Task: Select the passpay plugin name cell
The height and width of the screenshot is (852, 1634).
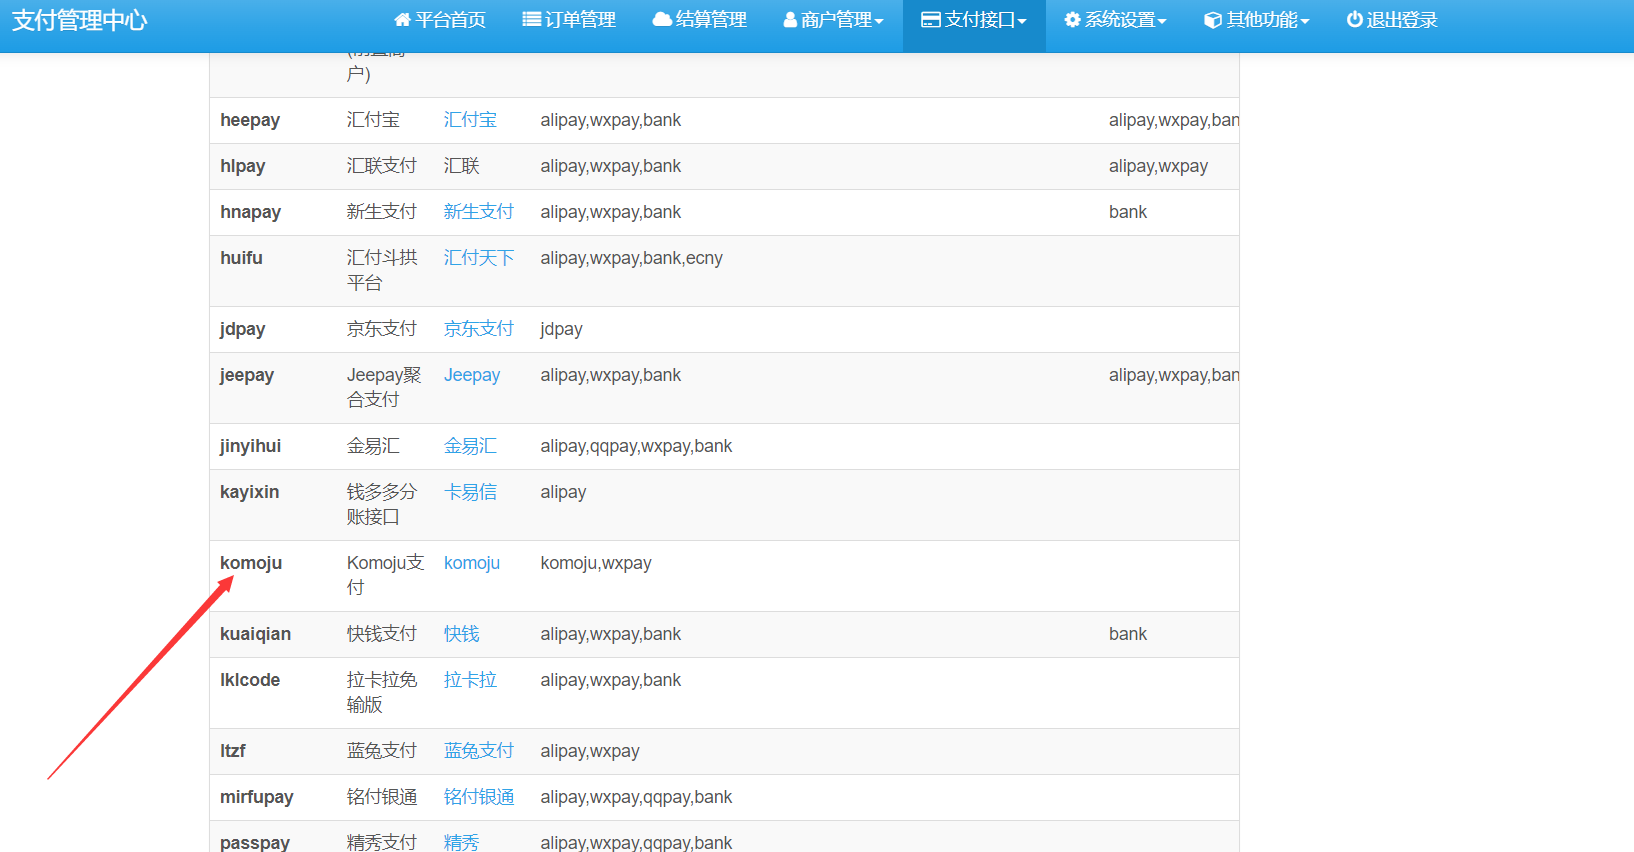Action: click(255, 843)
